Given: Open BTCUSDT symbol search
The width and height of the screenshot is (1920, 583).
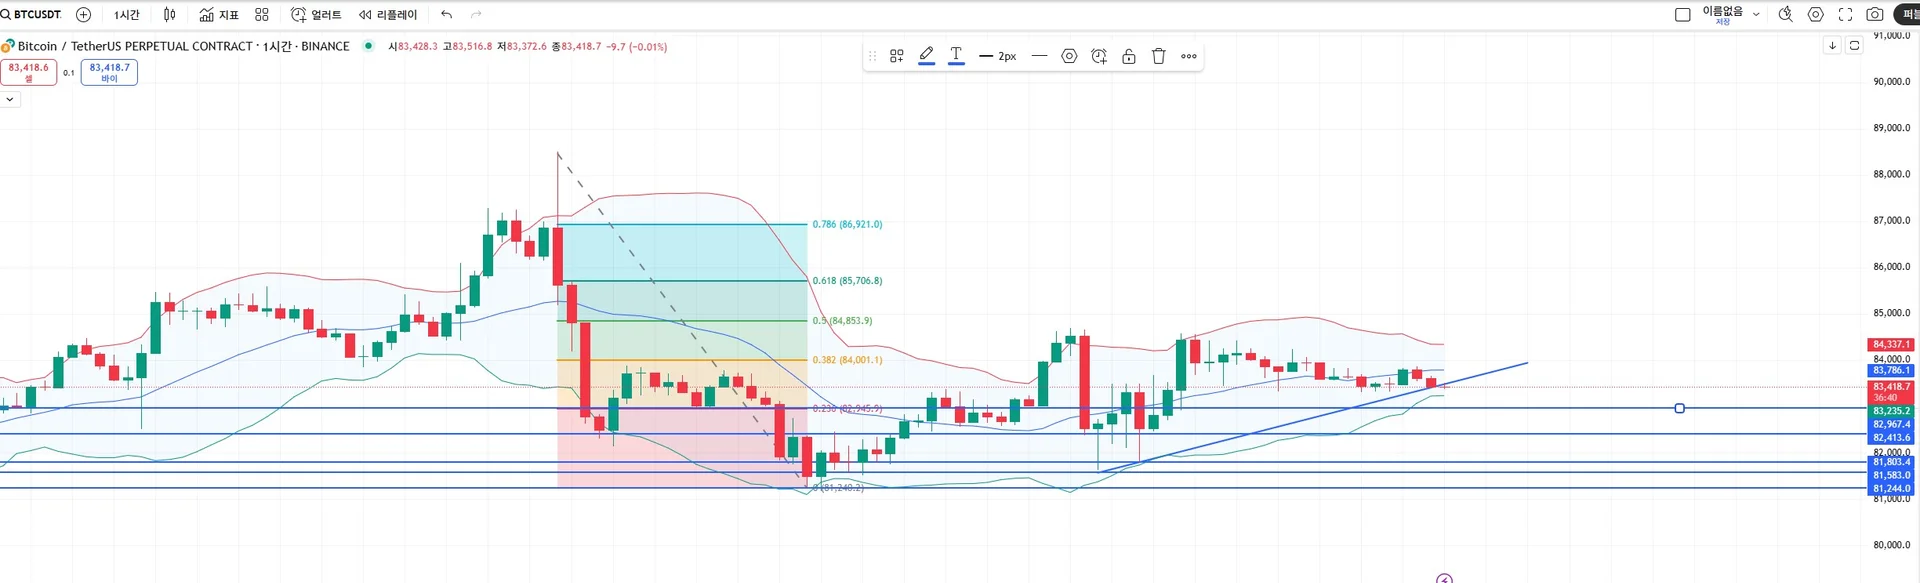Looking at the screenshot, I should [x=32, y=15].
